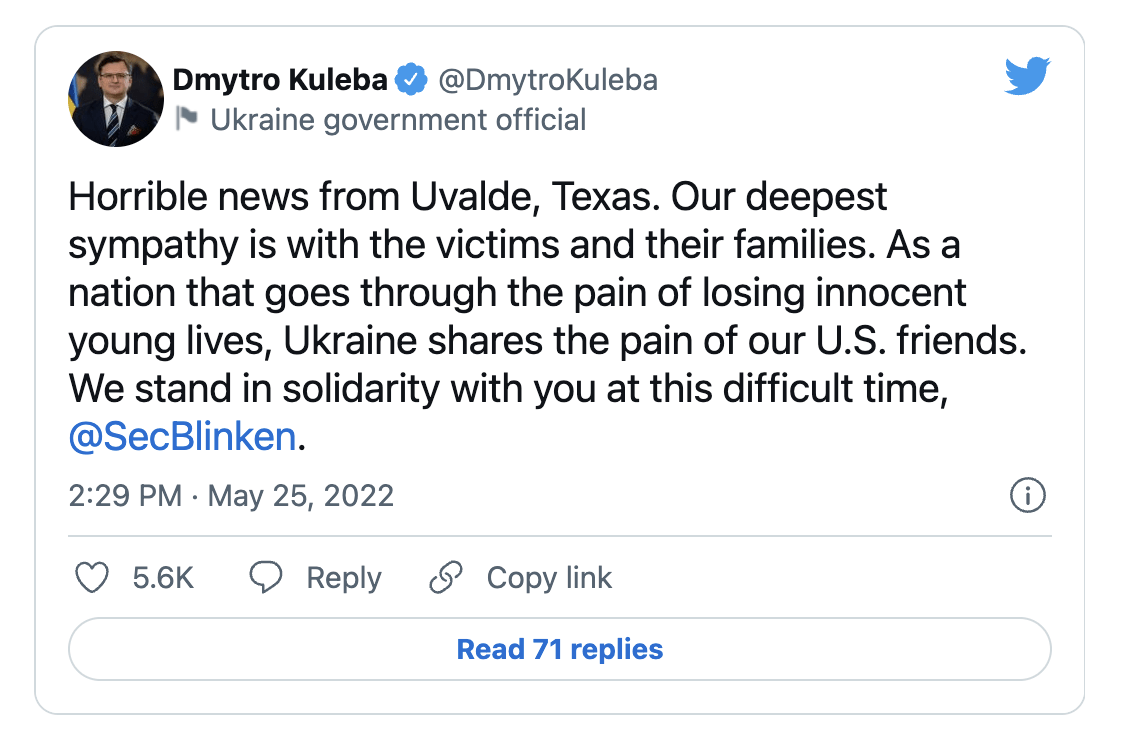This screenshot has height=744, width=1130.
Task: Open the Read 71 replies button
Action: (x=560, y=649)
